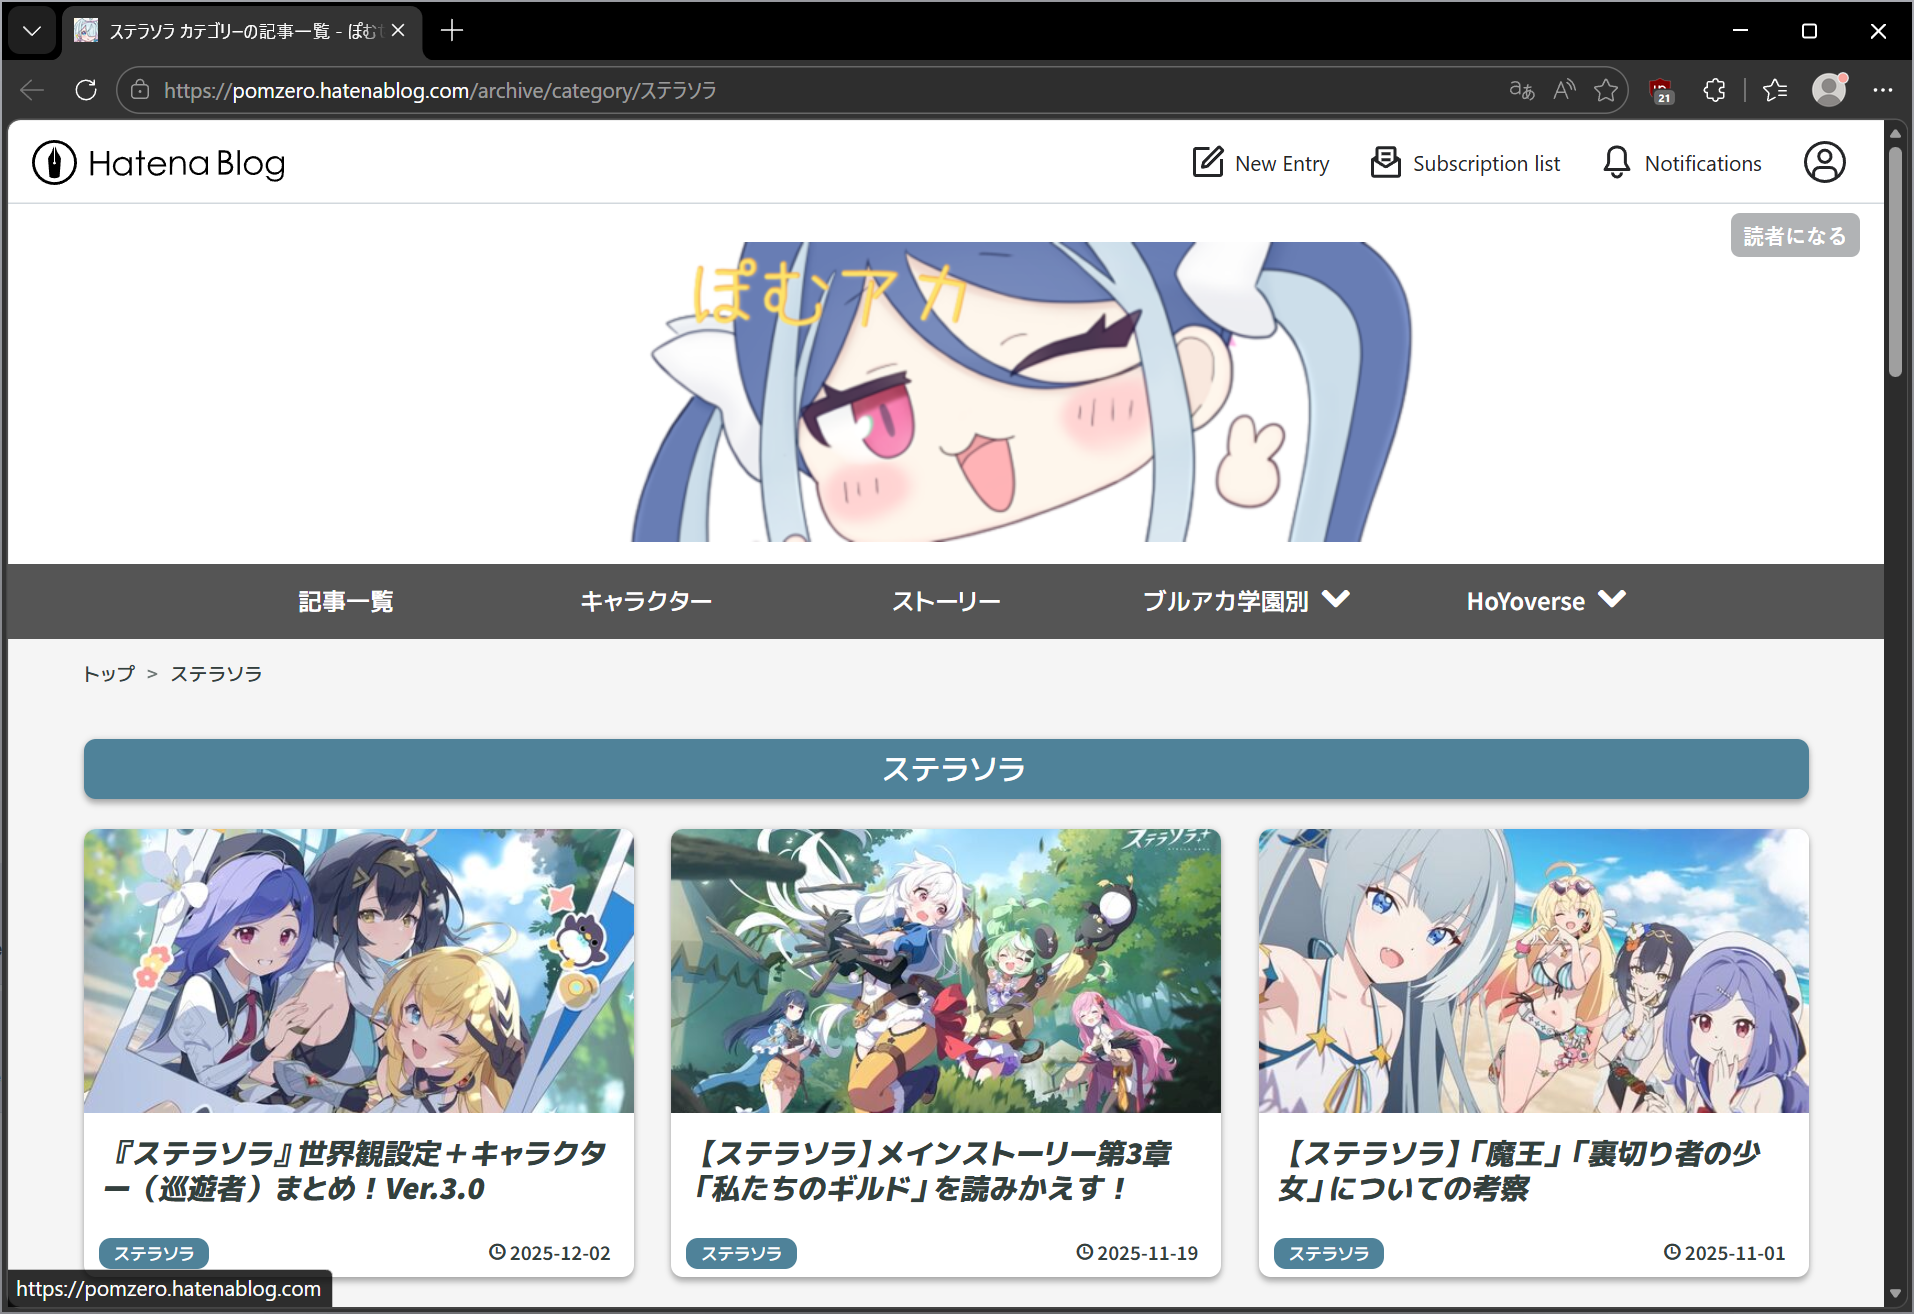The image size is (1914, 1314).
Task: Expand the ブルアカ学園別 chevron
Action: (1336, 599)
